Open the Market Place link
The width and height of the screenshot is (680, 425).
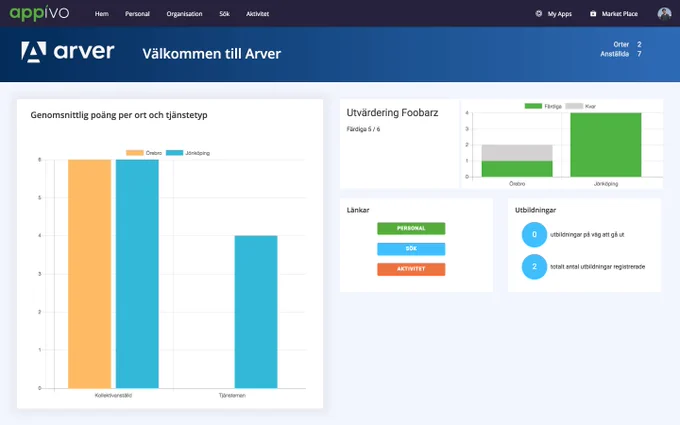[x=619, y=14]
